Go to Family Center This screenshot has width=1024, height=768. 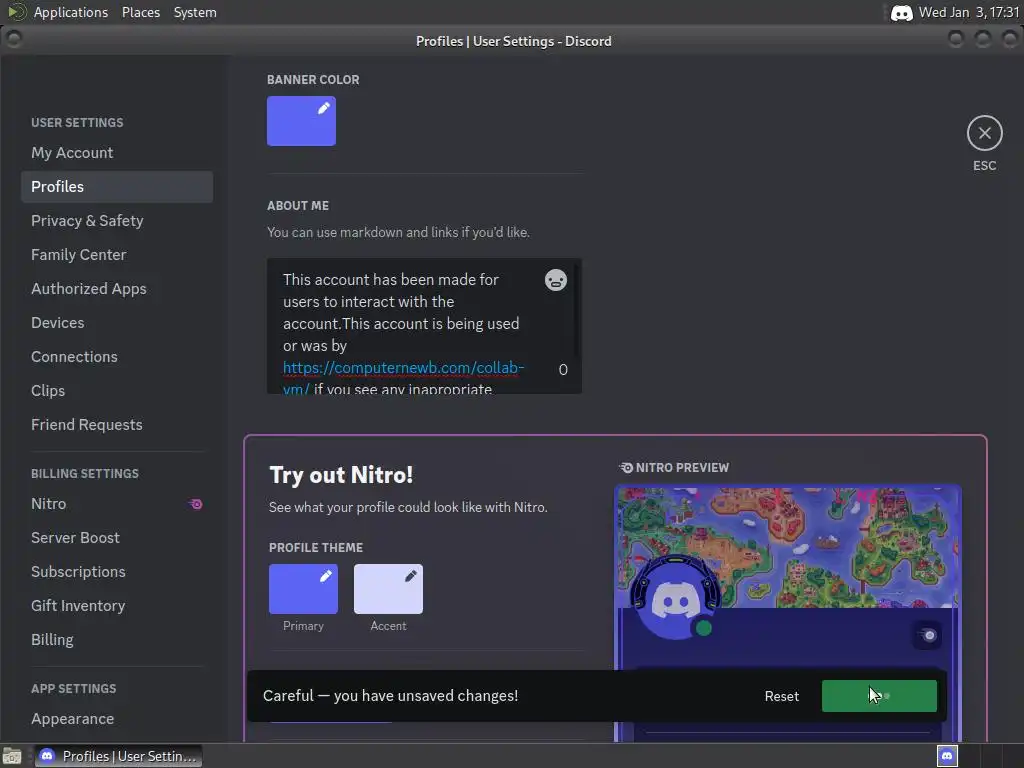point(117,255)
